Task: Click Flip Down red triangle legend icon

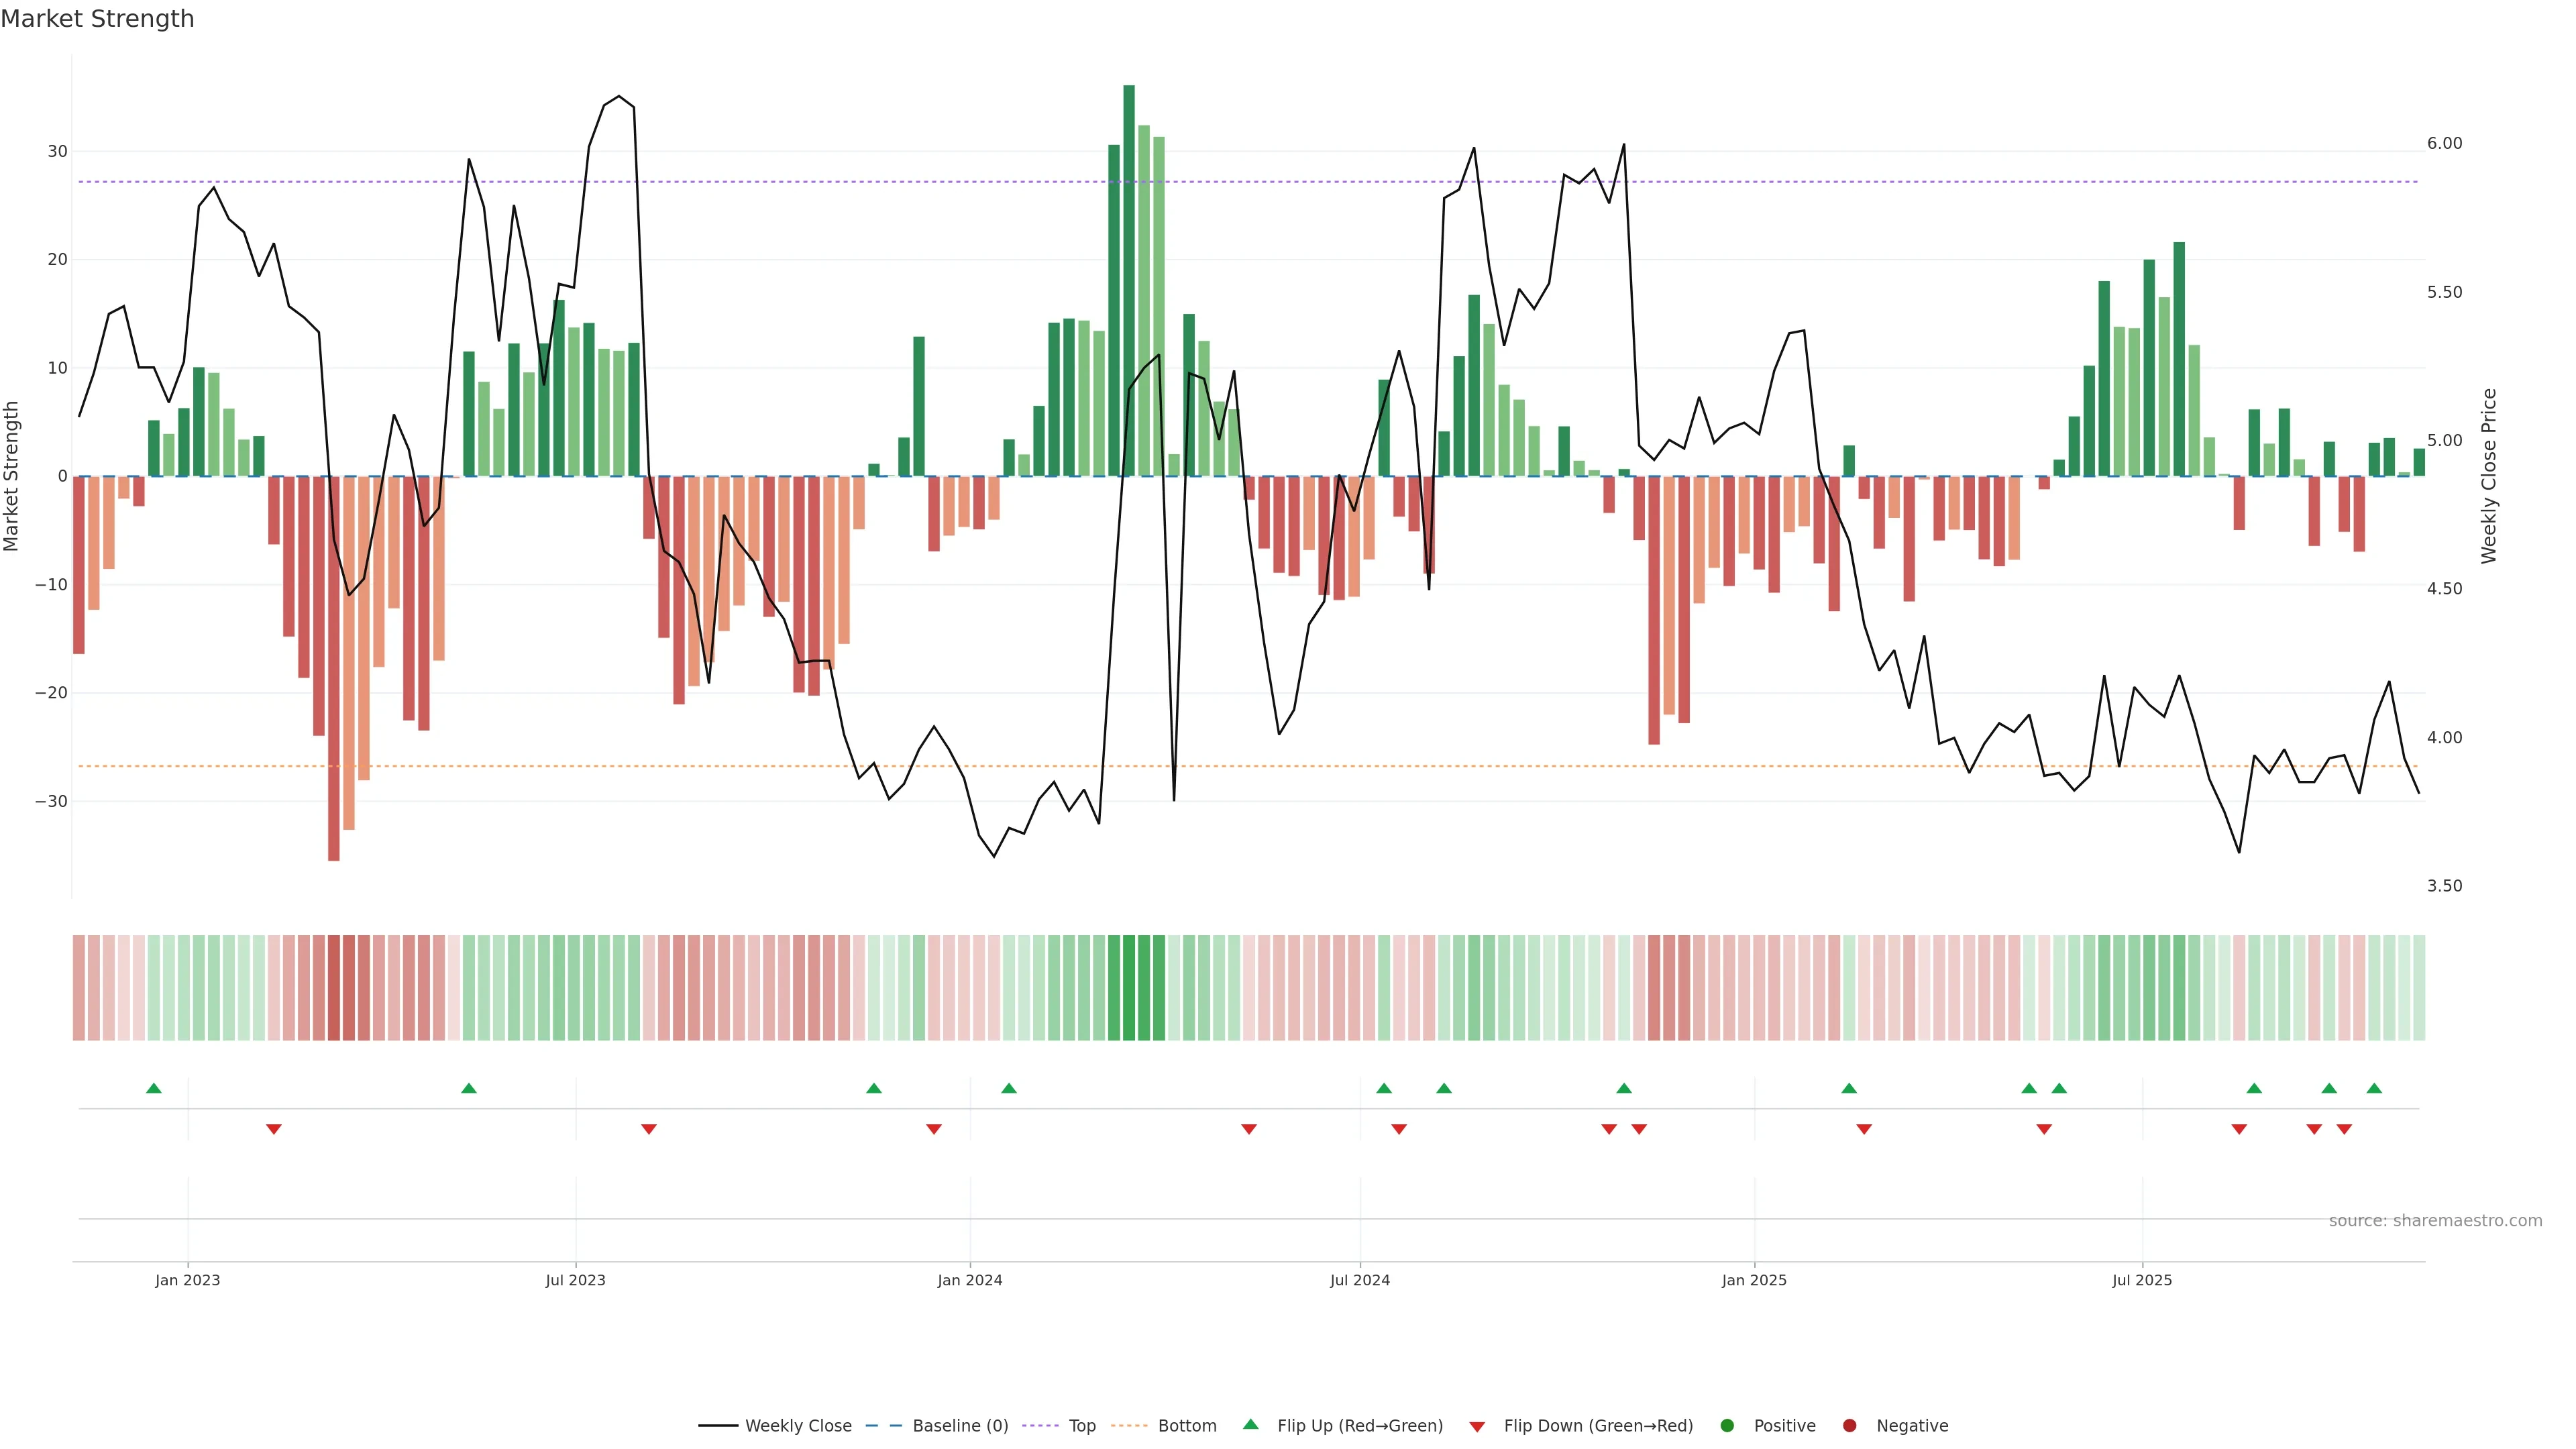Action: pos(1477,1426)
